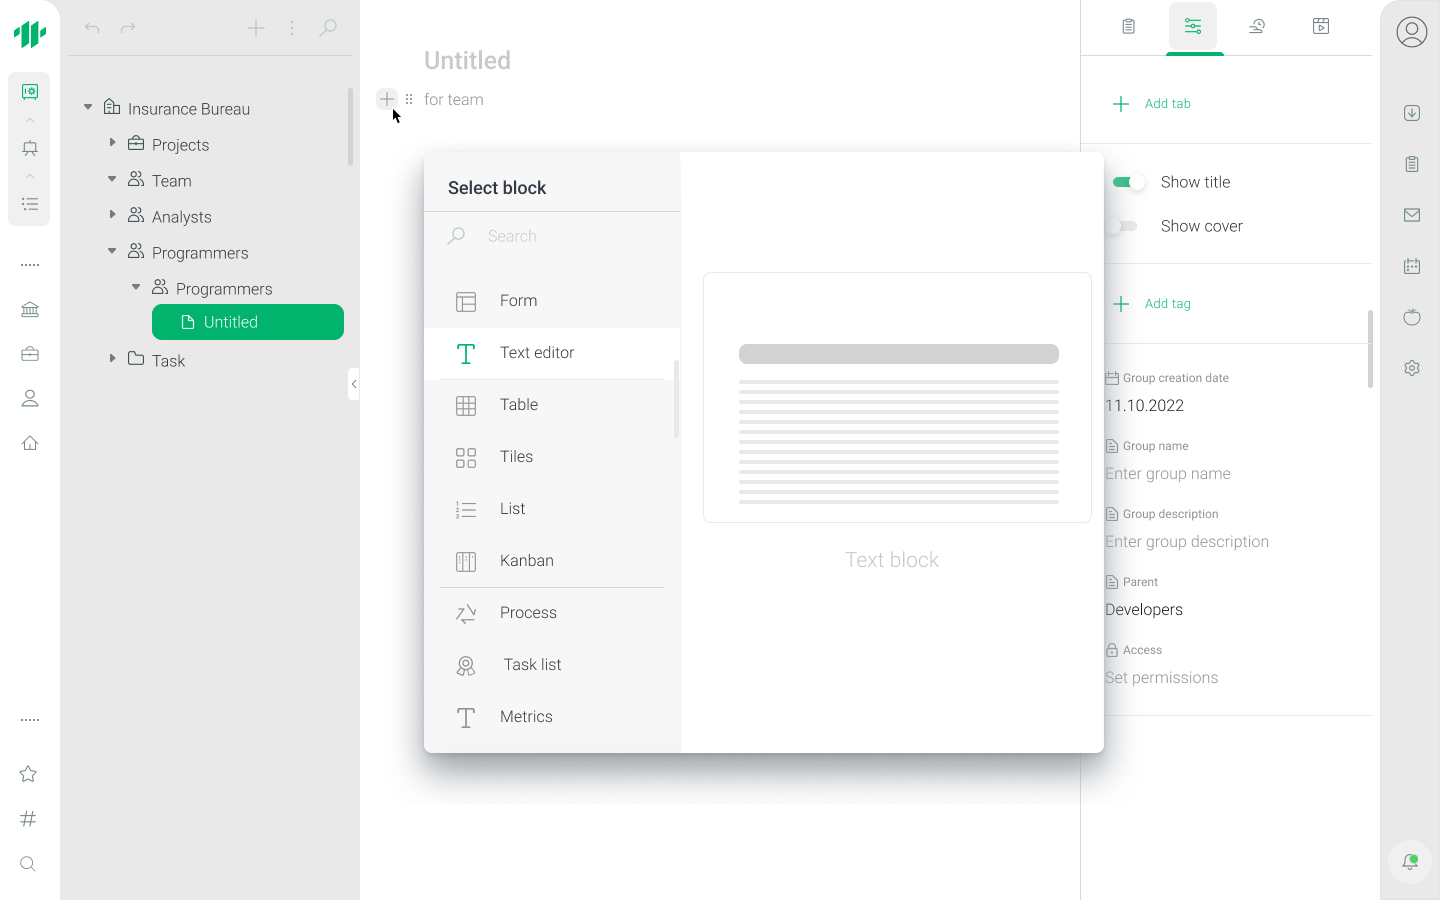The height and width of the screenshot is (900, 1440).
Task: Select the Table block option
Action: click(518, 405)
